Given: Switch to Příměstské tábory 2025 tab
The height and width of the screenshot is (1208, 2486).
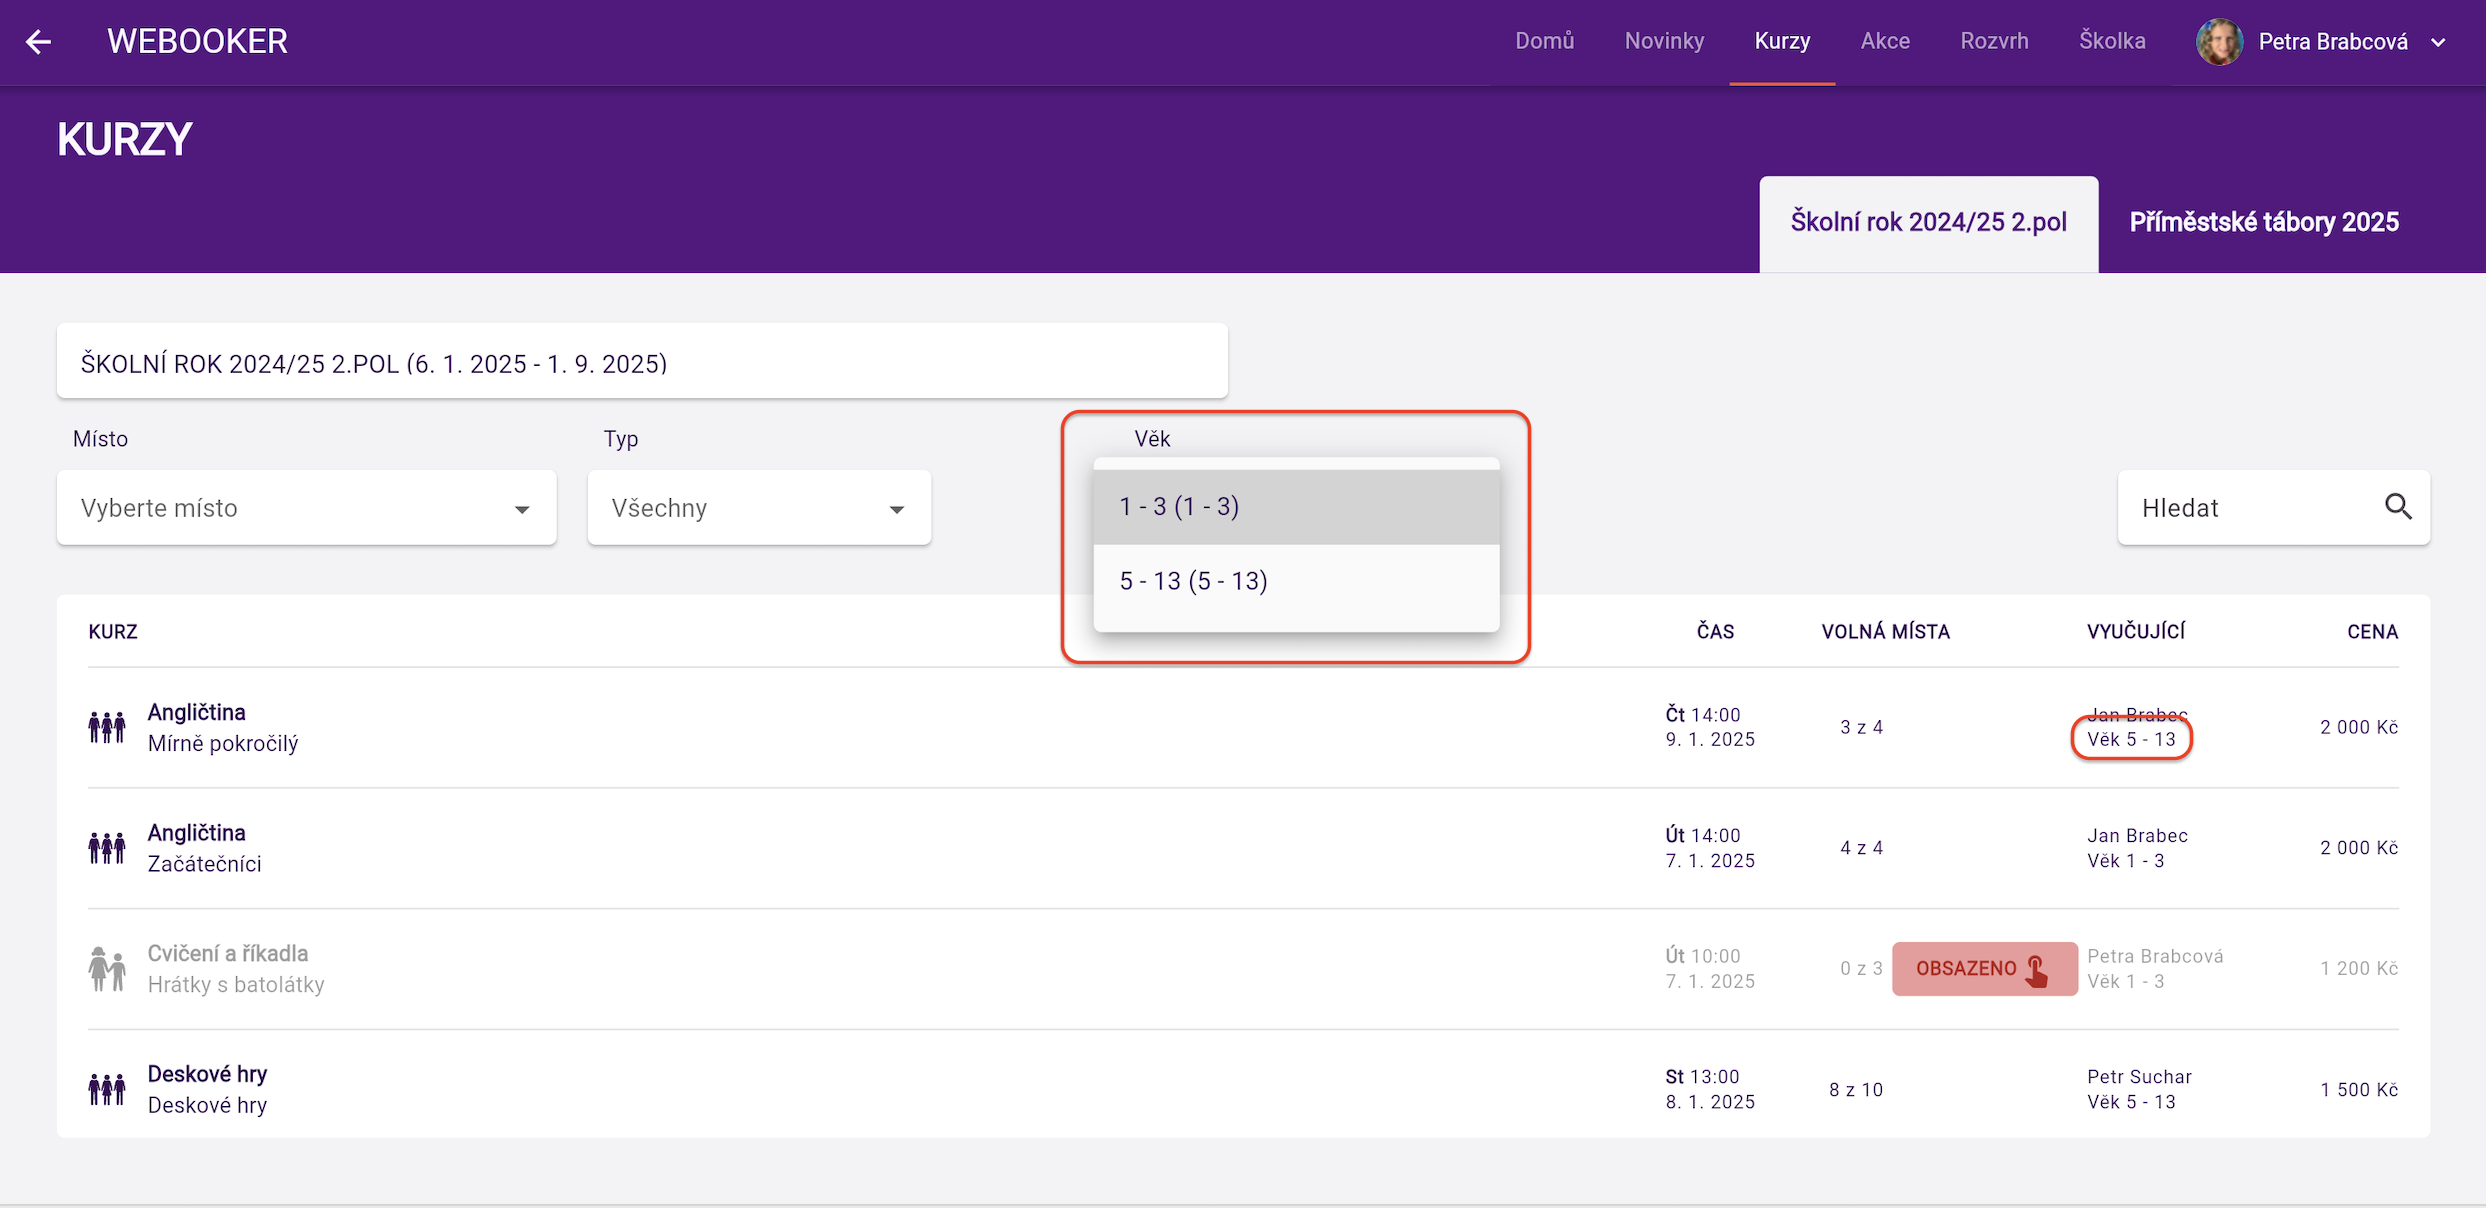Looking at the screenshot, I should (2263, 222).
